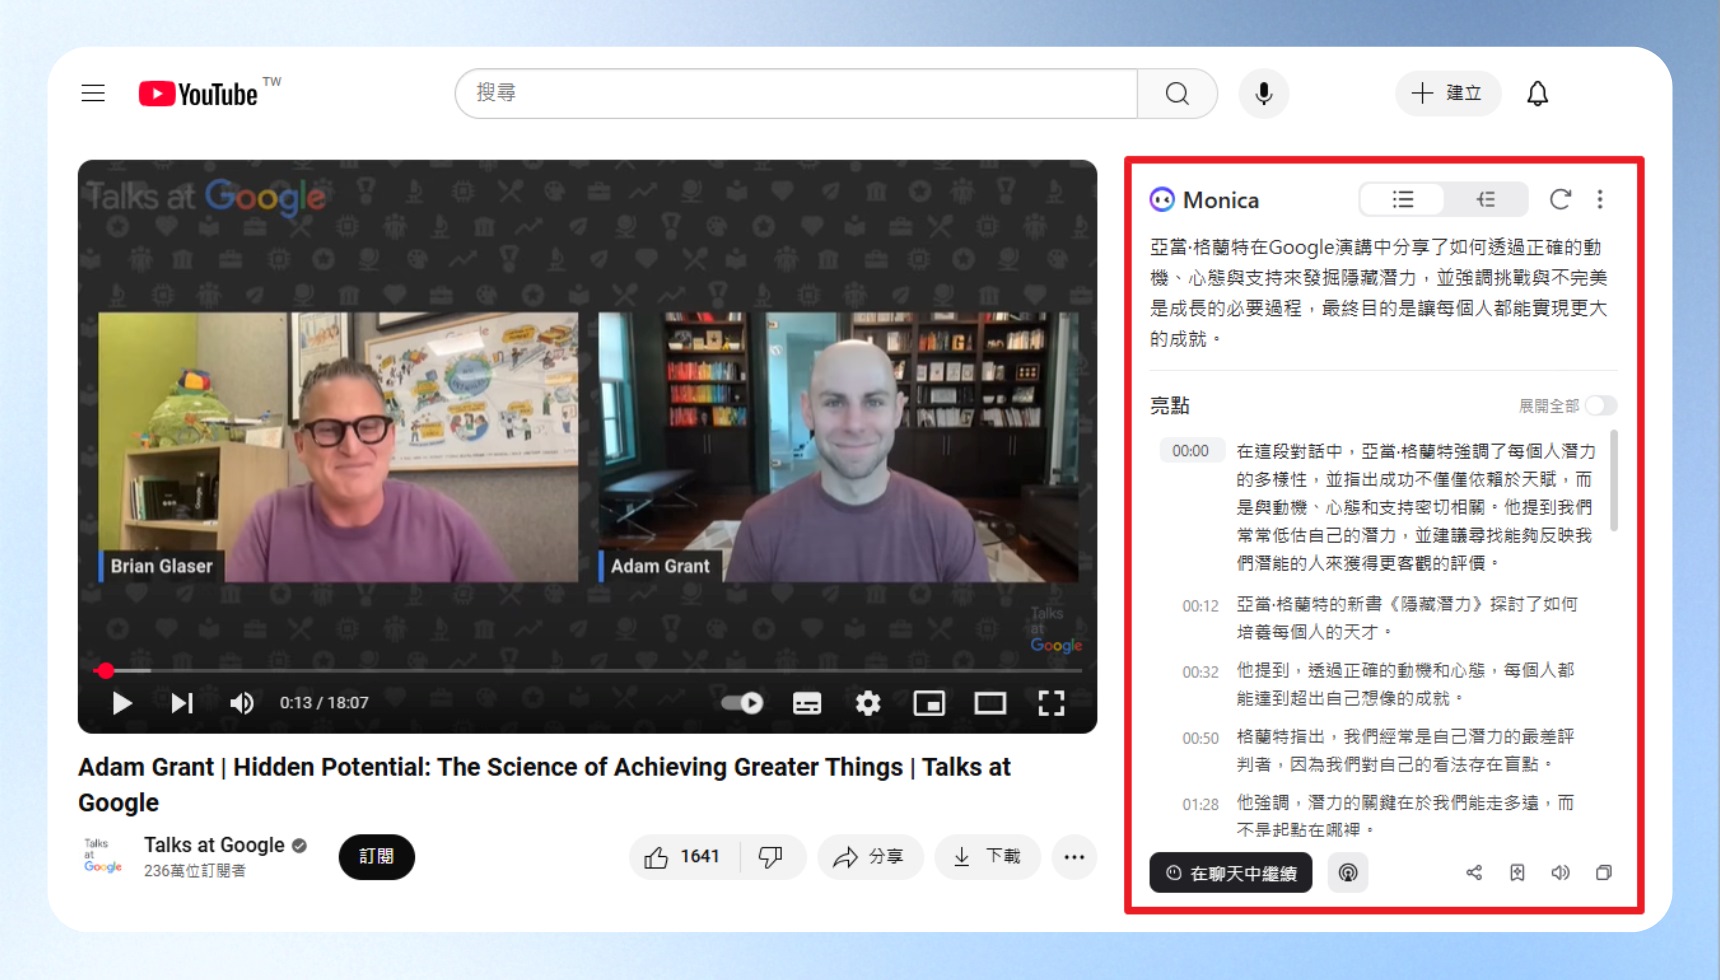
Task: Click the video progress bar
Action: [x=588, y=670]
